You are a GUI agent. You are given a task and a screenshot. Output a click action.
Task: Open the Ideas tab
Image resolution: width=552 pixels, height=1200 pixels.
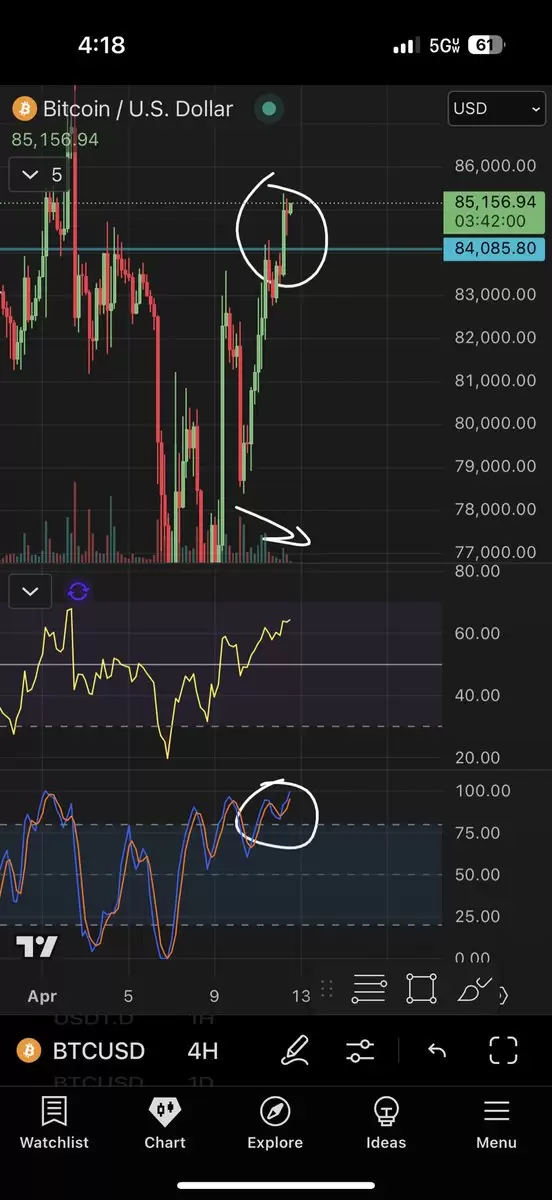386,1122
